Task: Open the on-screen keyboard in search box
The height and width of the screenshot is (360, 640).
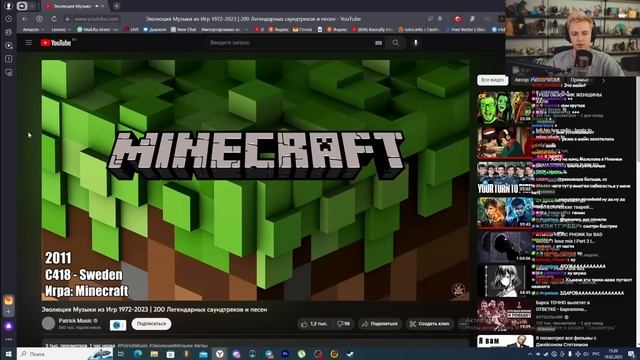Action: click(x=378, y=43)
